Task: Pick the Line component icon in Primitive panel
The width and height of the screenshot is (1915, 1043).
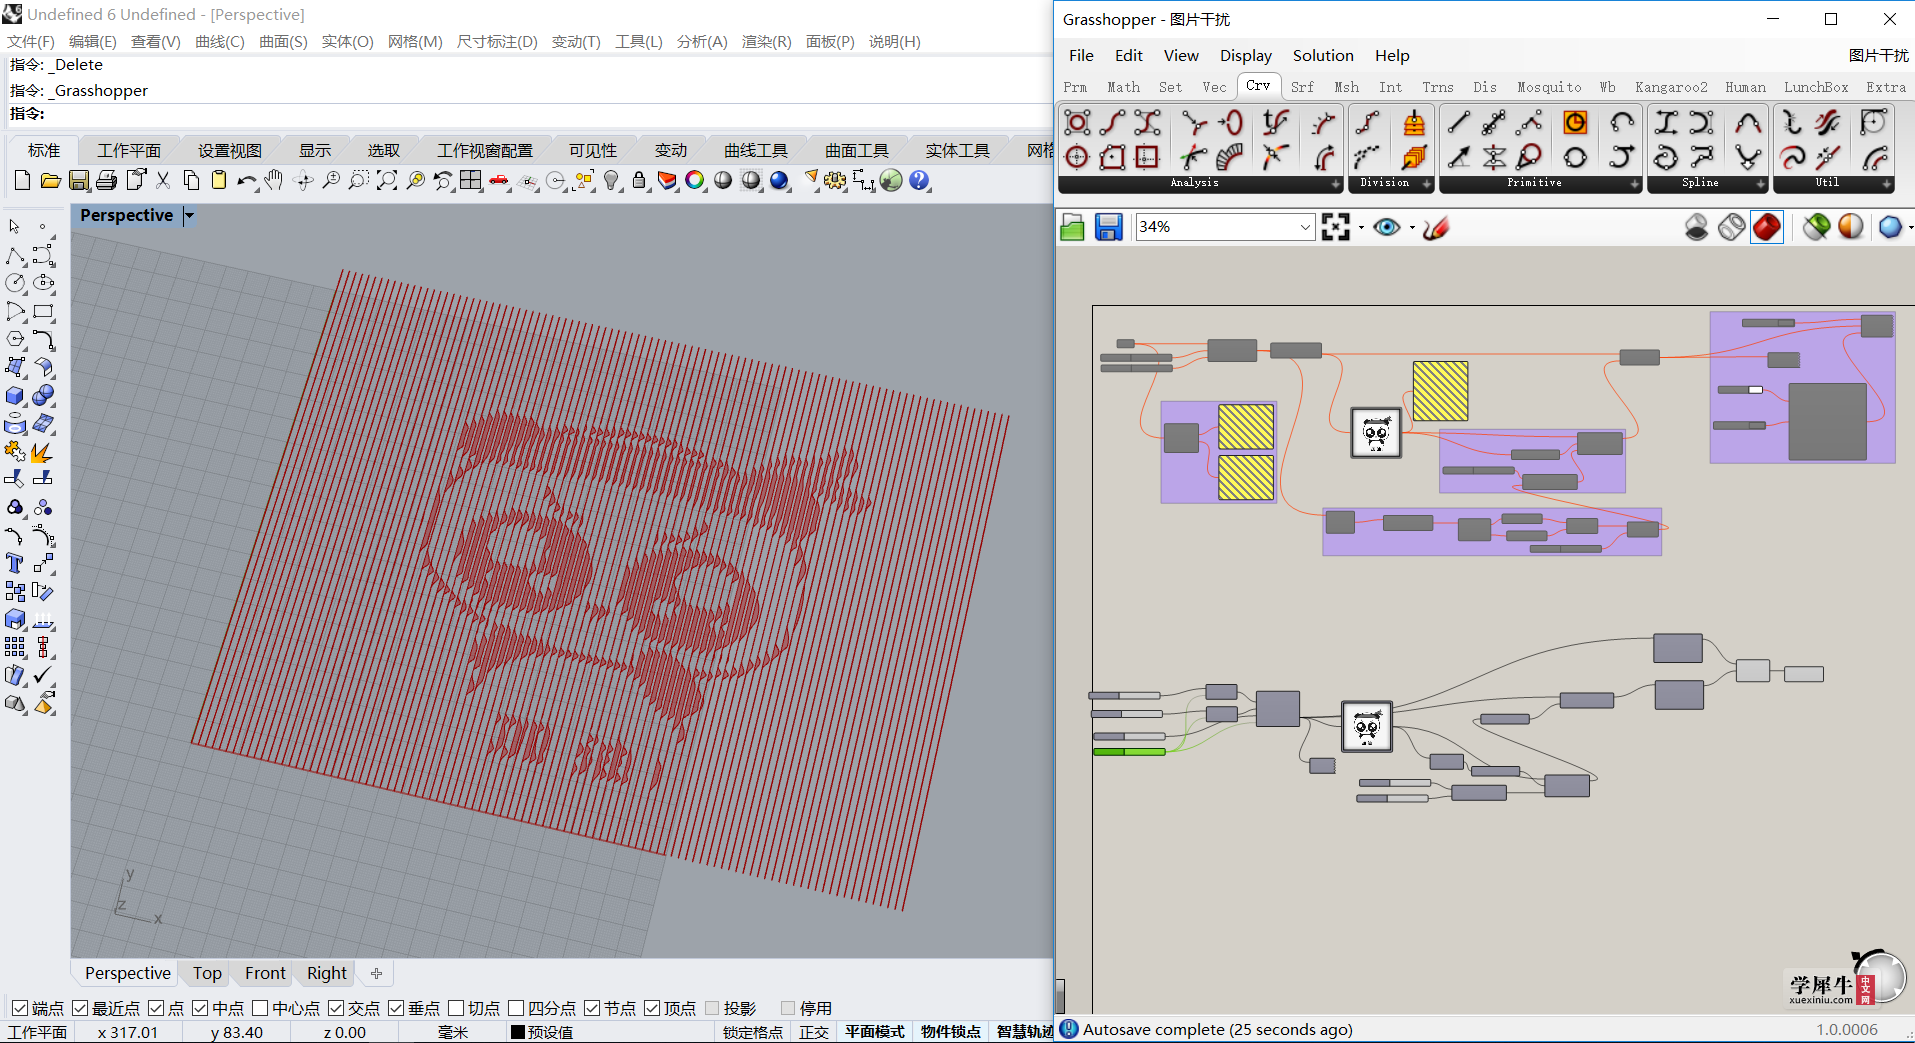Action: [x=1459, y=123]
